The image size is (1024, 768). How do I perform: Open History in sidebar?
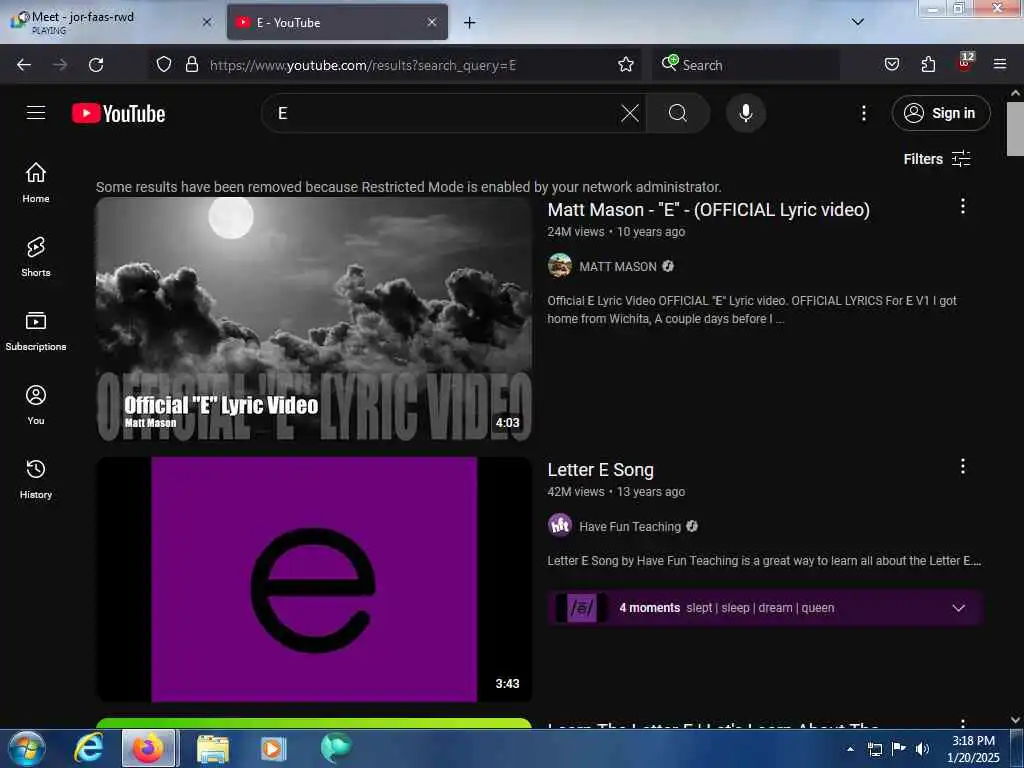point(36,479)
